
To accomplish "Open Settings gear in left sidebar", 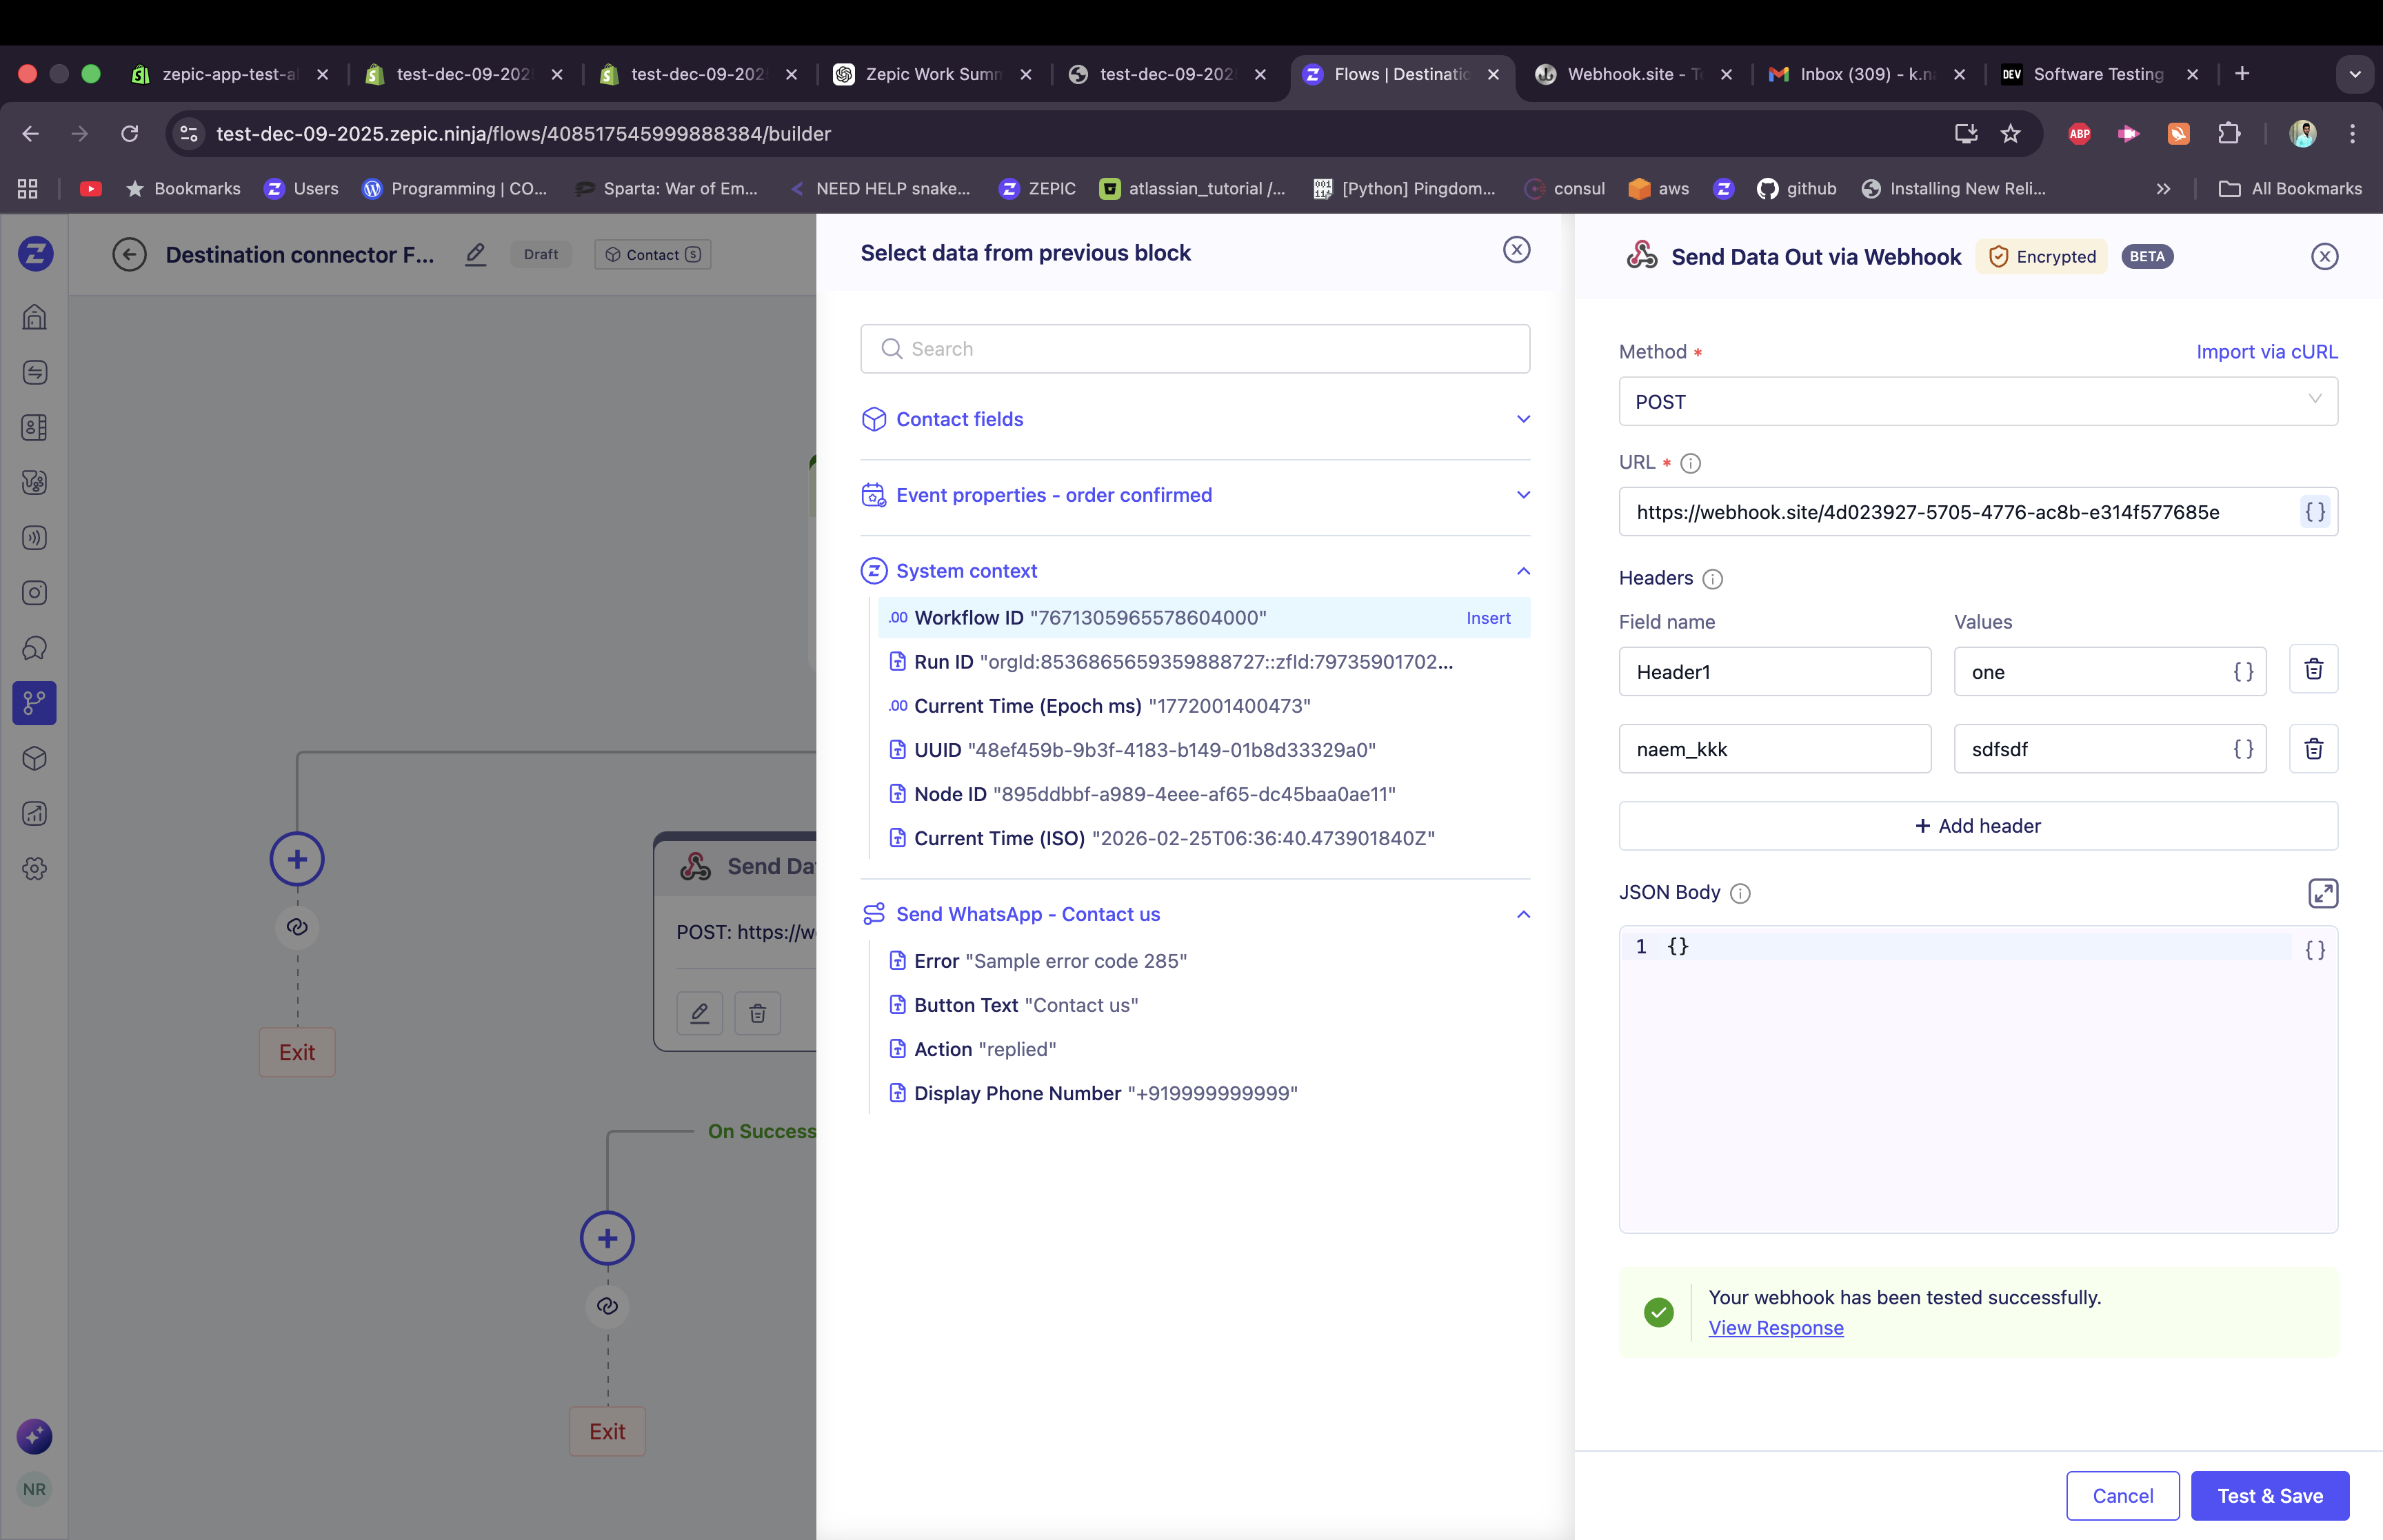I will pos(35,869).
